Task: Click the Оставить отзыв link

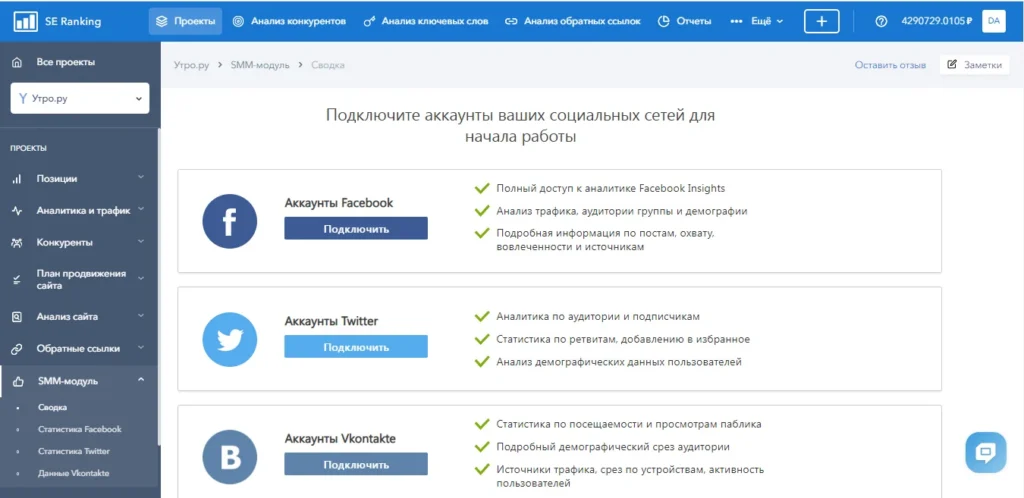Action: pyautogui.click(x=890, y=65)
